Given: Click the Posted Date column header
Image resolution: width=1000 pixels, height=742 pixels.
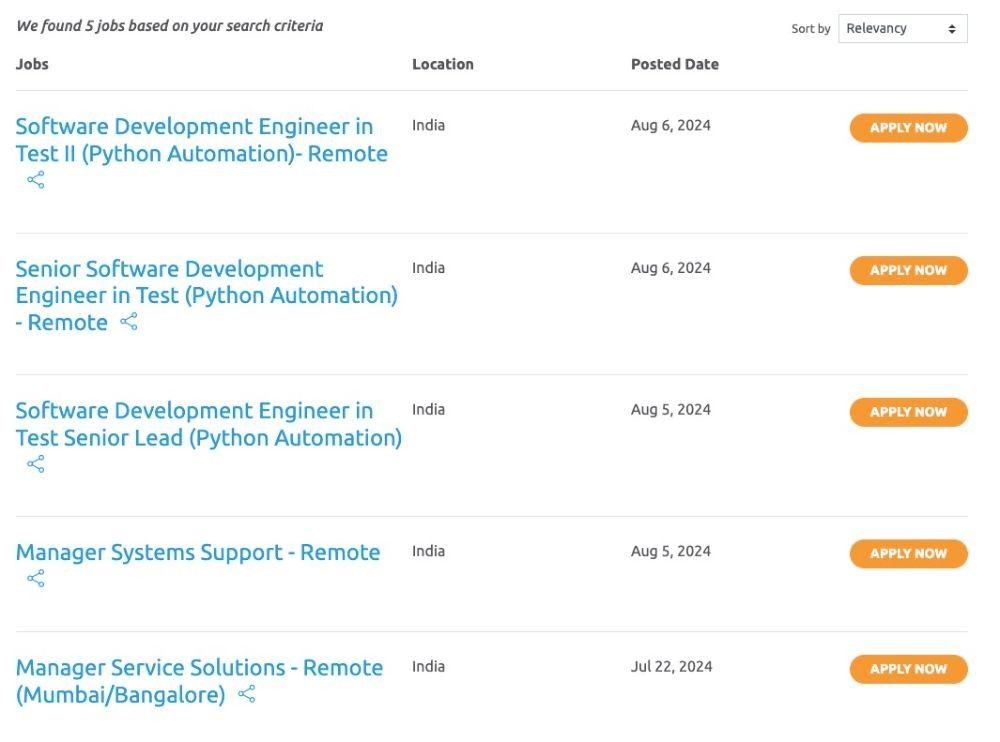Looking at the screenshot, I should (x=675, y=64).
